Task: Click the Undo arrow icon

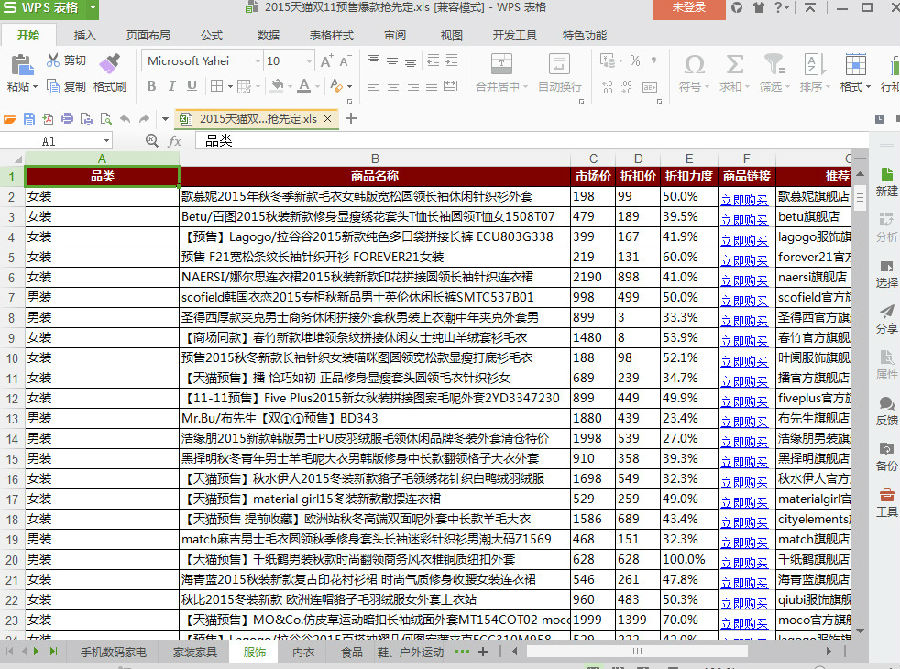Action: (125, 119)
